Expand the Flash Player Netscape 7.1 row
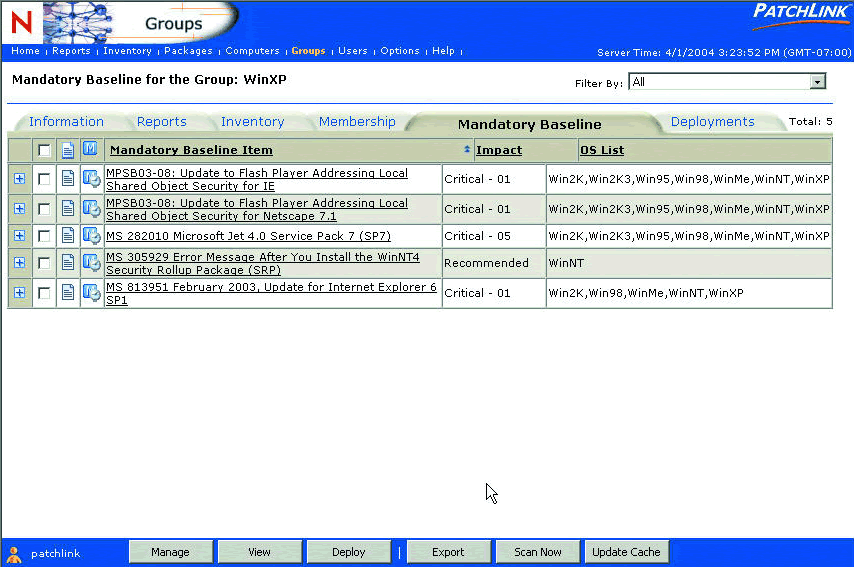The width and height of the screenshot is (854, 567). pos(20,209)
